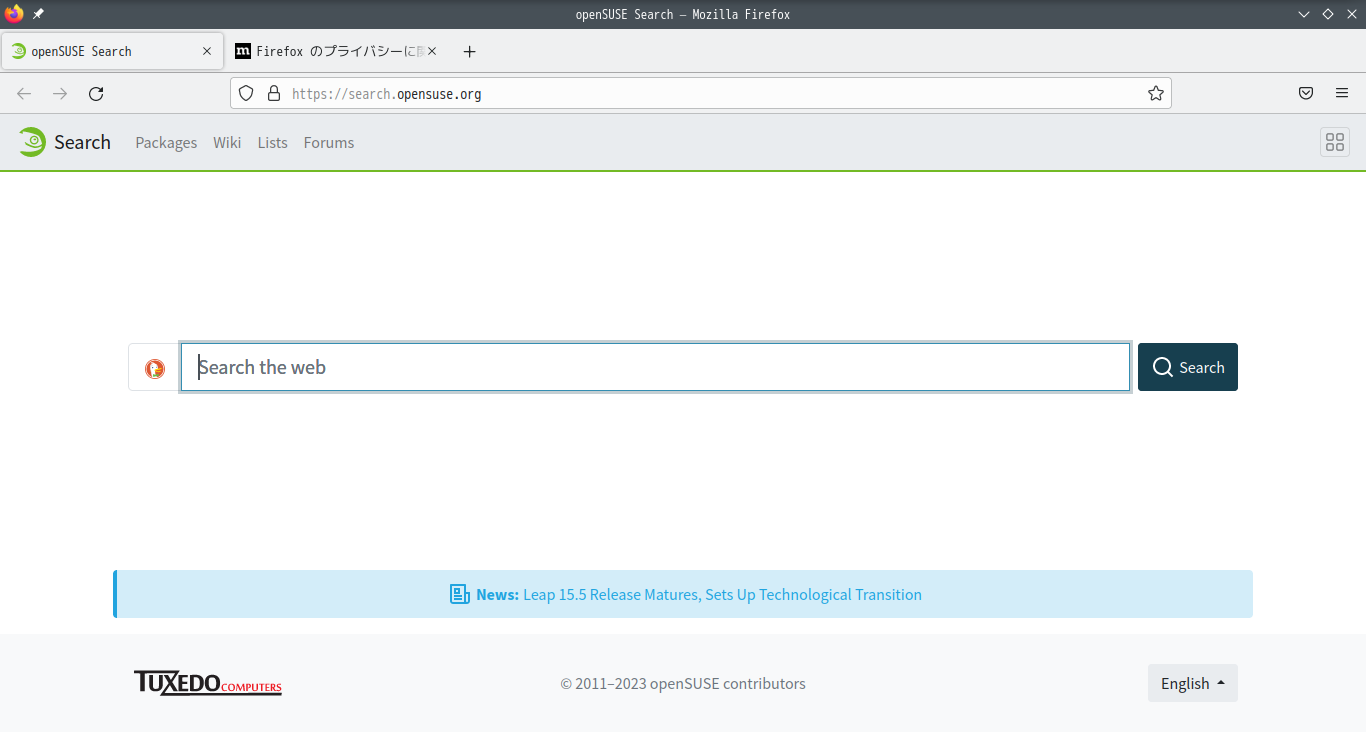Bookmark this page with star icon
1366x732 pixels.
tap(1156, 93)
